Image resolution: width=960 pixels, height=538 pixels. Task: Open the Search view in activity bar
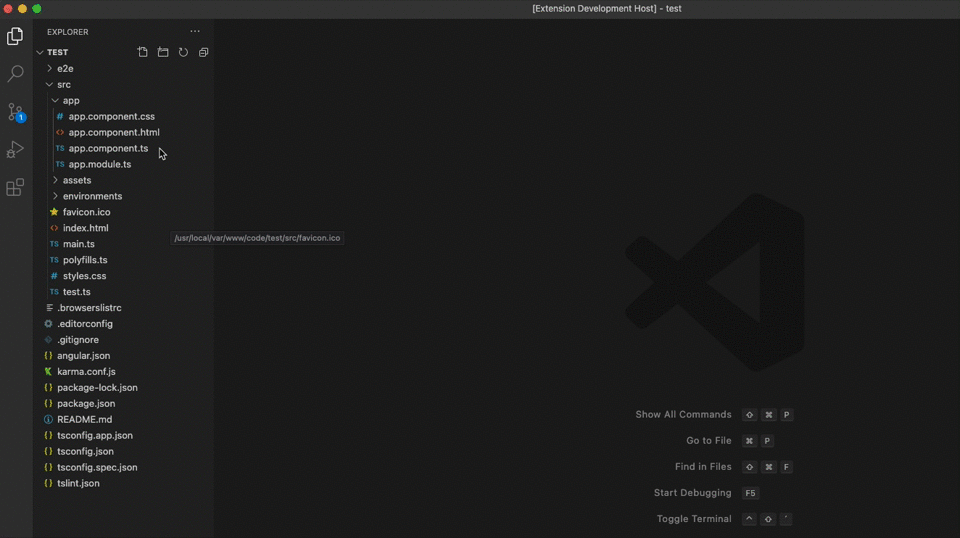[15, 73]
